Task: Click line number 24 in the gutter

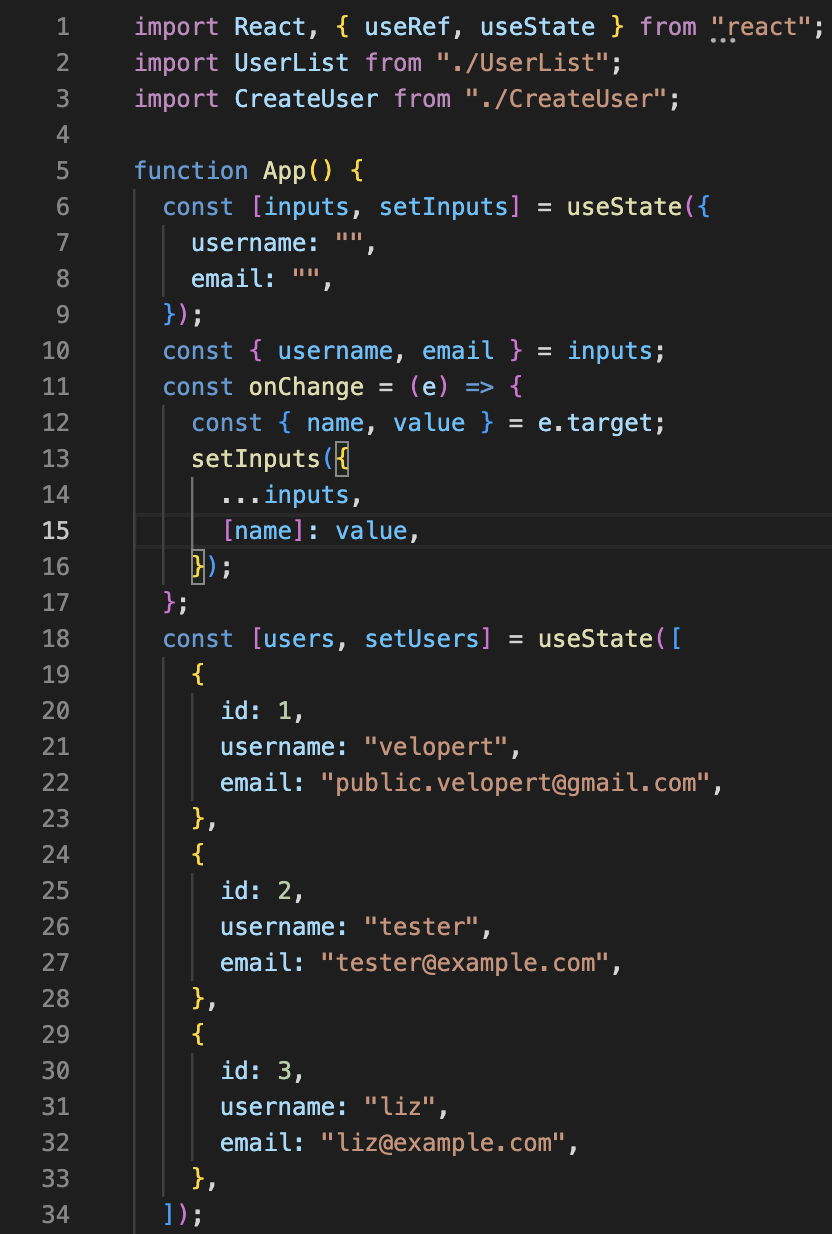Action: click(x=56, y=855)
